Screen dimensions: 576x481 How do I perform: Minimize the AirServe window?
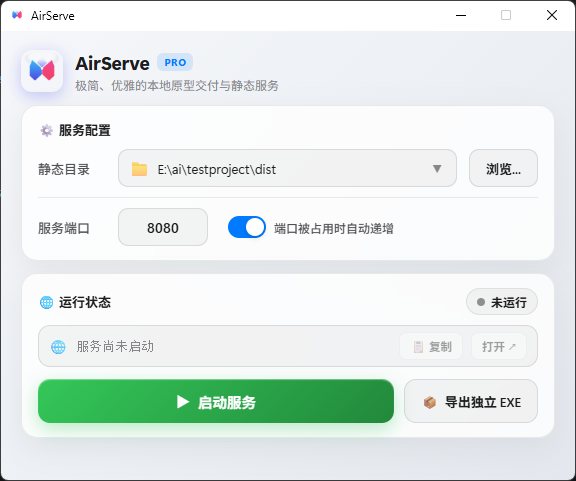461,15
